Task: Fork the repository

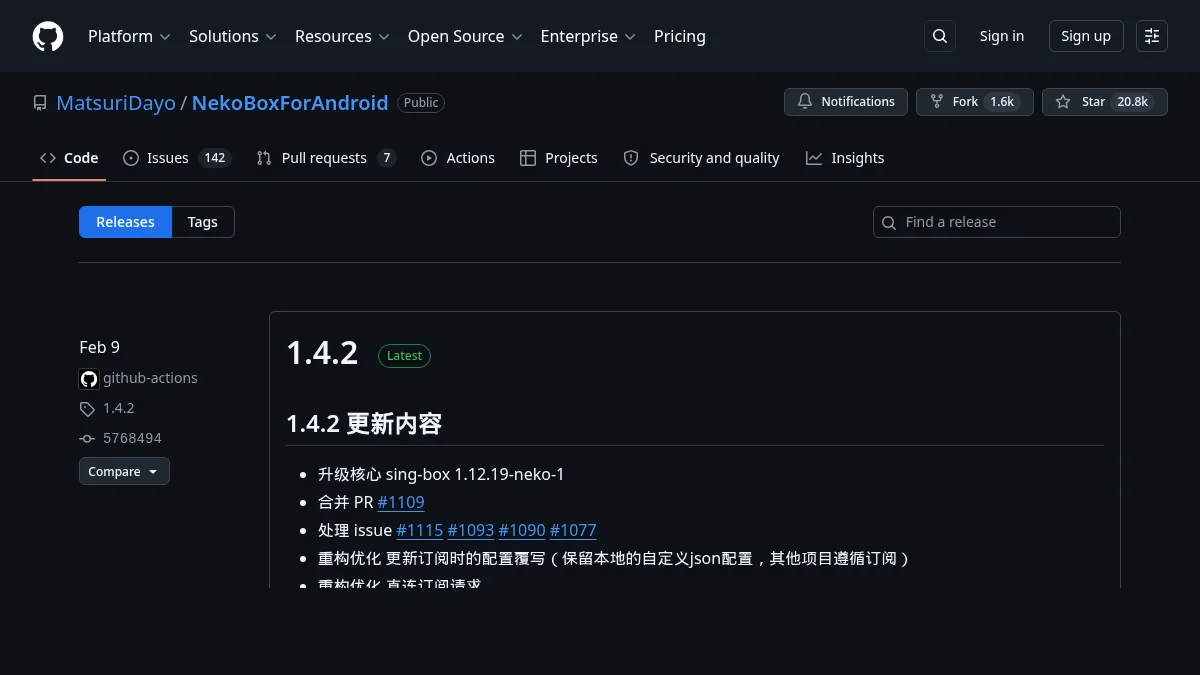Action: click(x=975, y=102)
